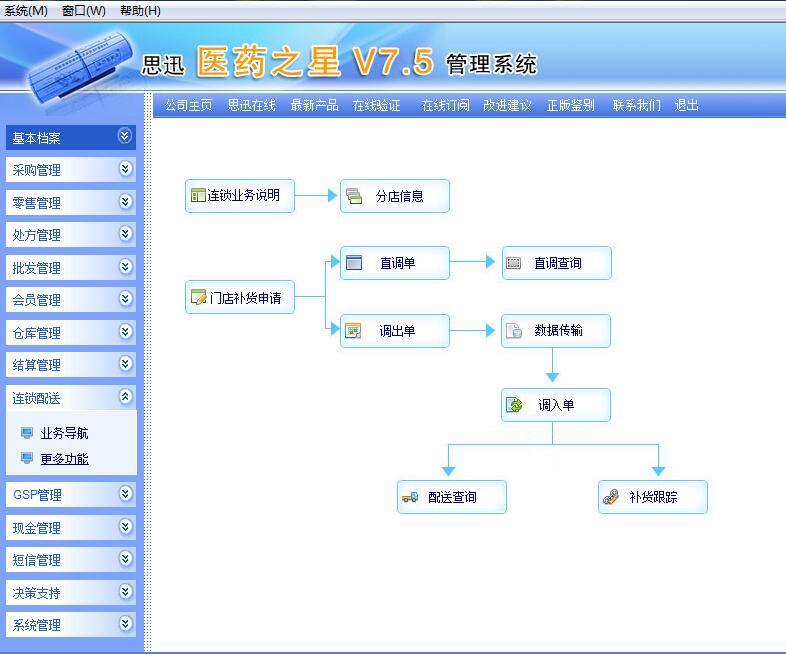Image resolution: width=786 pixels, height=654 pixels.
Task: Expand the 采购管理 section chevron
Action: (x=125, y=168)
